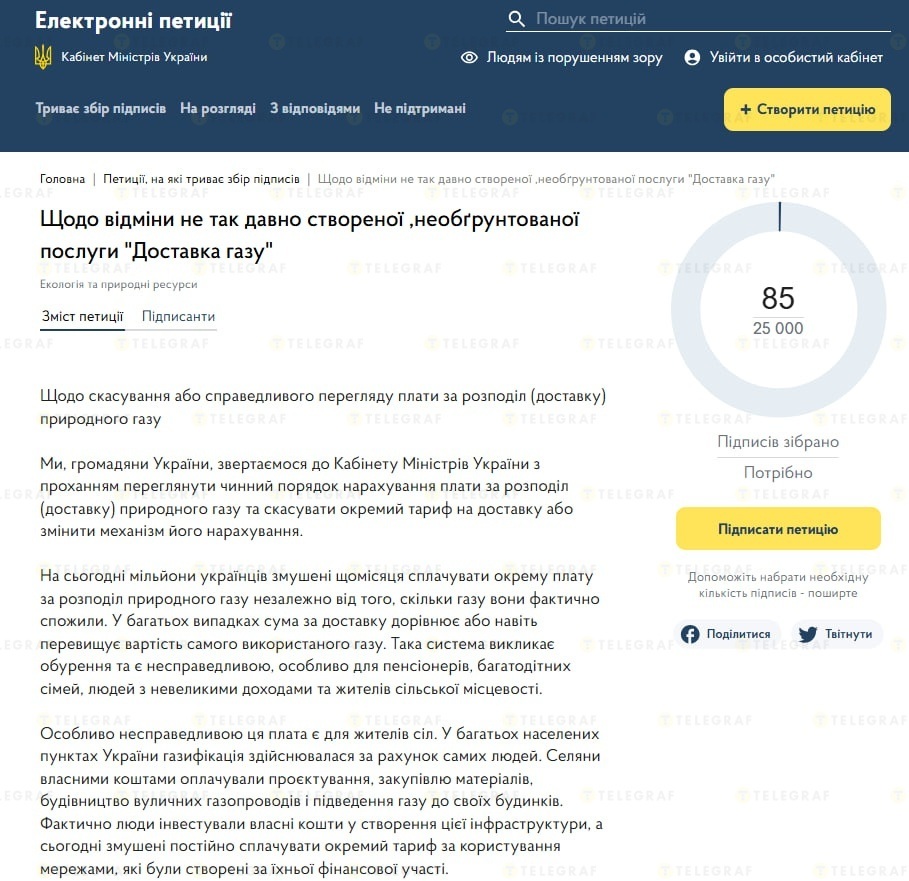Screen dimensions: 909x881
Task: Click Увійти в особистий кабінет link
Action: tap(796, 57)
